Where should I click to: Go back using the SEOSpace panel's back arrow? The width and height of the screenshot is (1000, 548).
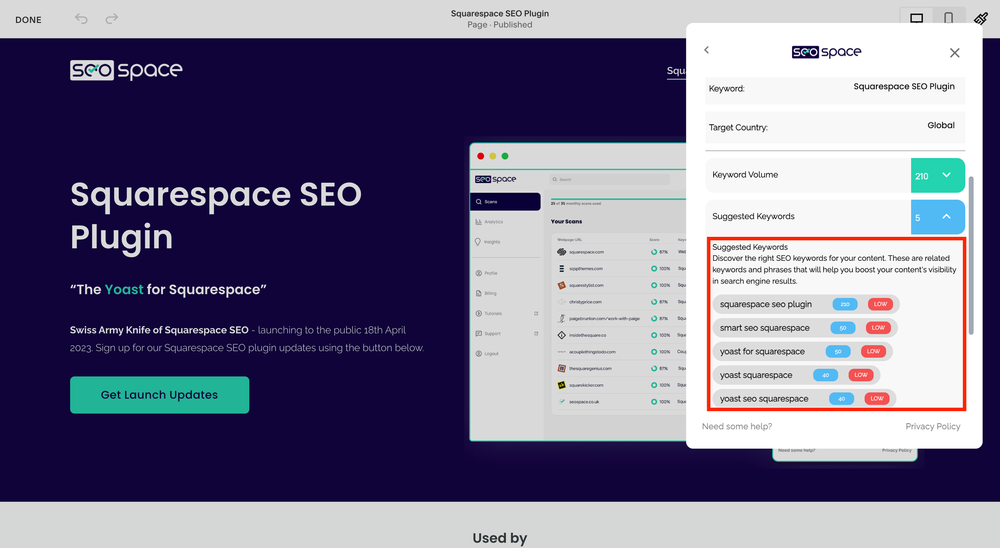pos(706,50)
